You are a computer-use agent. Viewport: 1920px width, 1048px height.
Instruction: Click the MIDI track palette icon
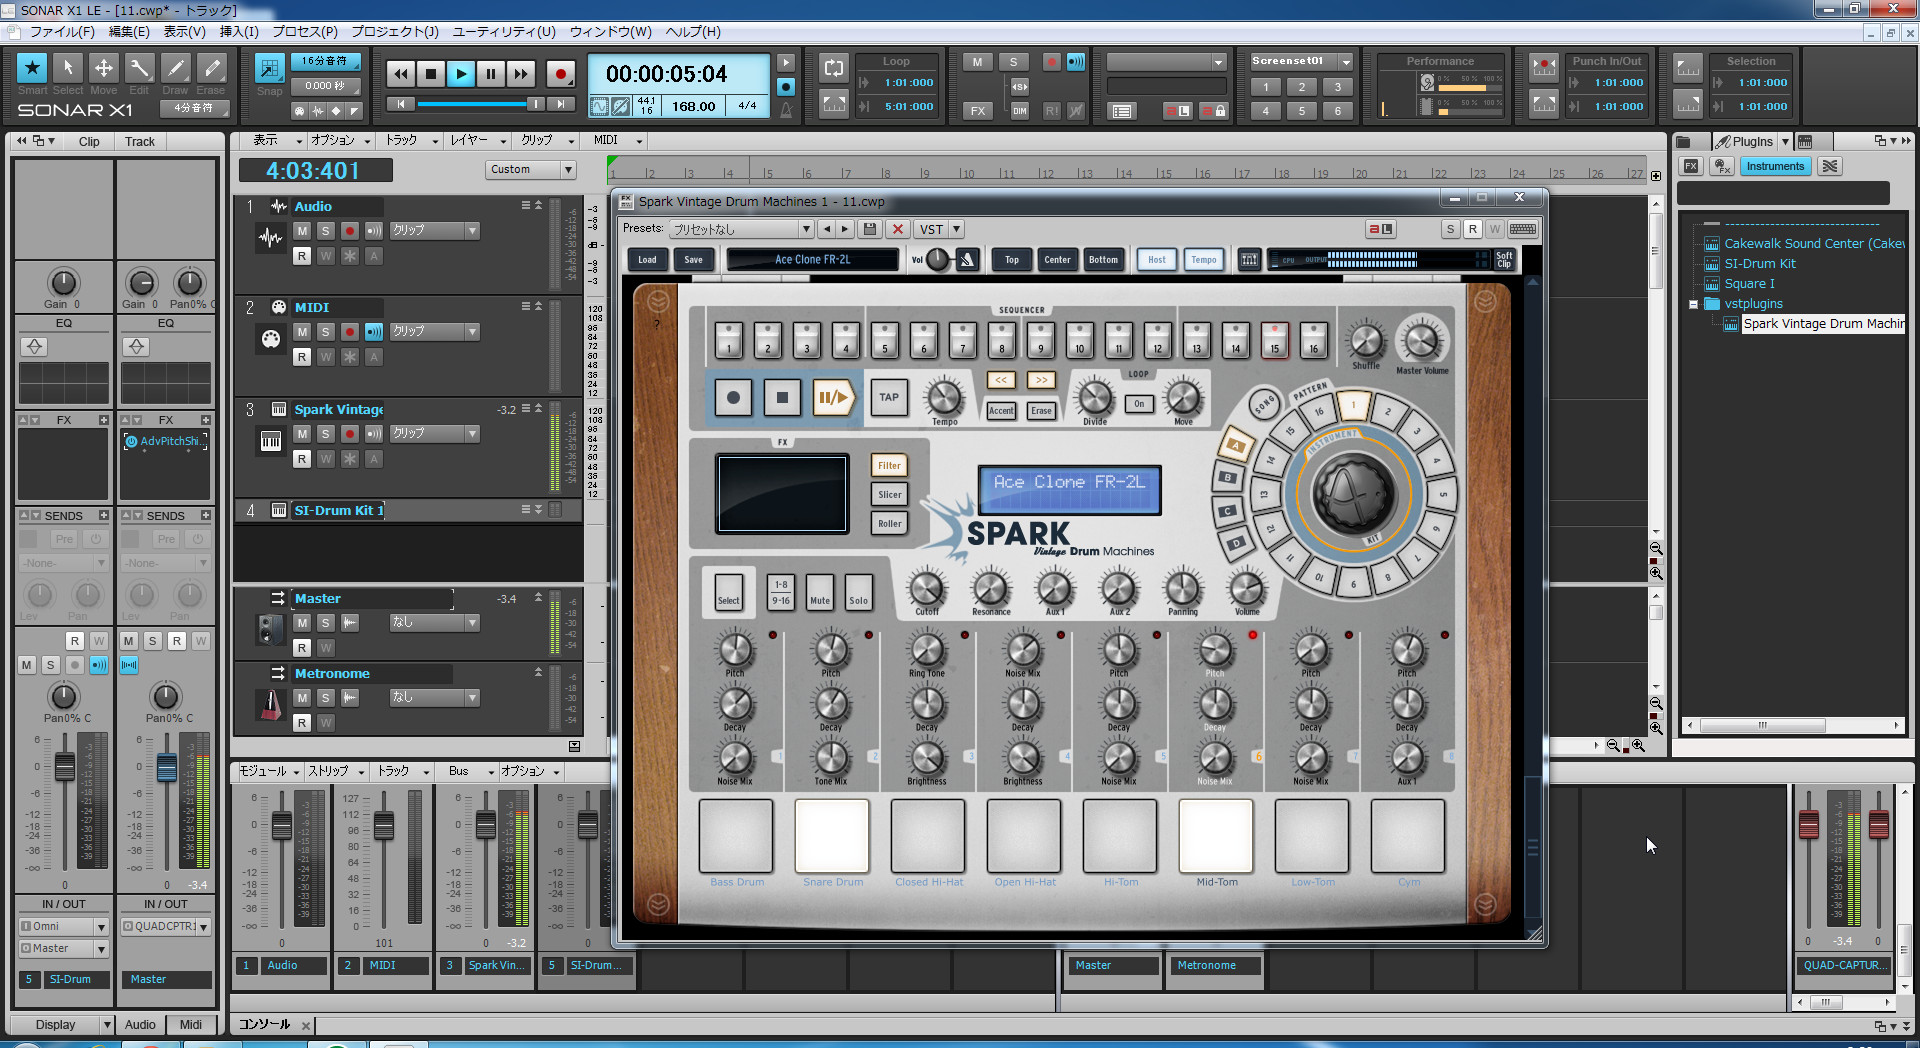270,339
